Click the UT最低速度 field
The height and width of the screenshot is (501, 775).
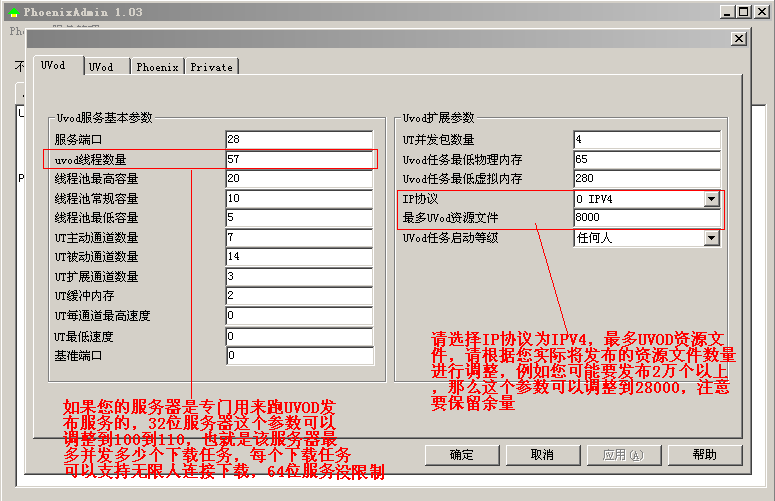(299, 336)
